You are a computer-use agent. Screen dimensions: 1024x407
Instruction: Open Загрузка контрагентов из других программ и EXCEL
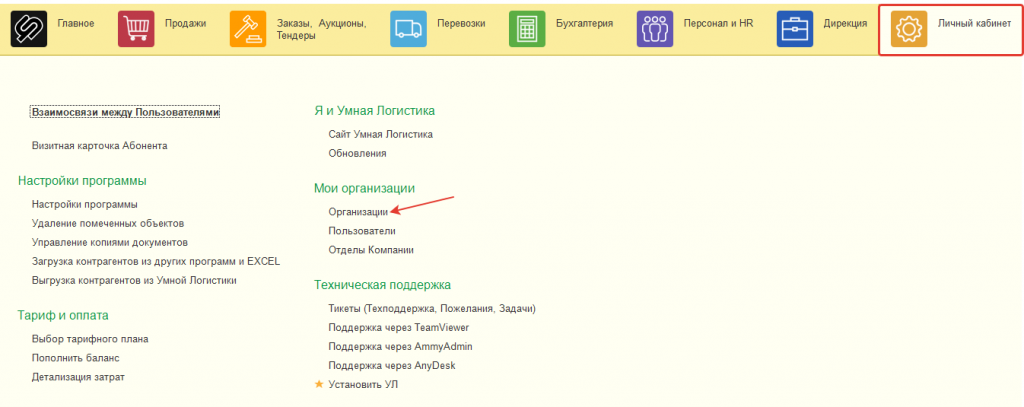tap(156, 261)
